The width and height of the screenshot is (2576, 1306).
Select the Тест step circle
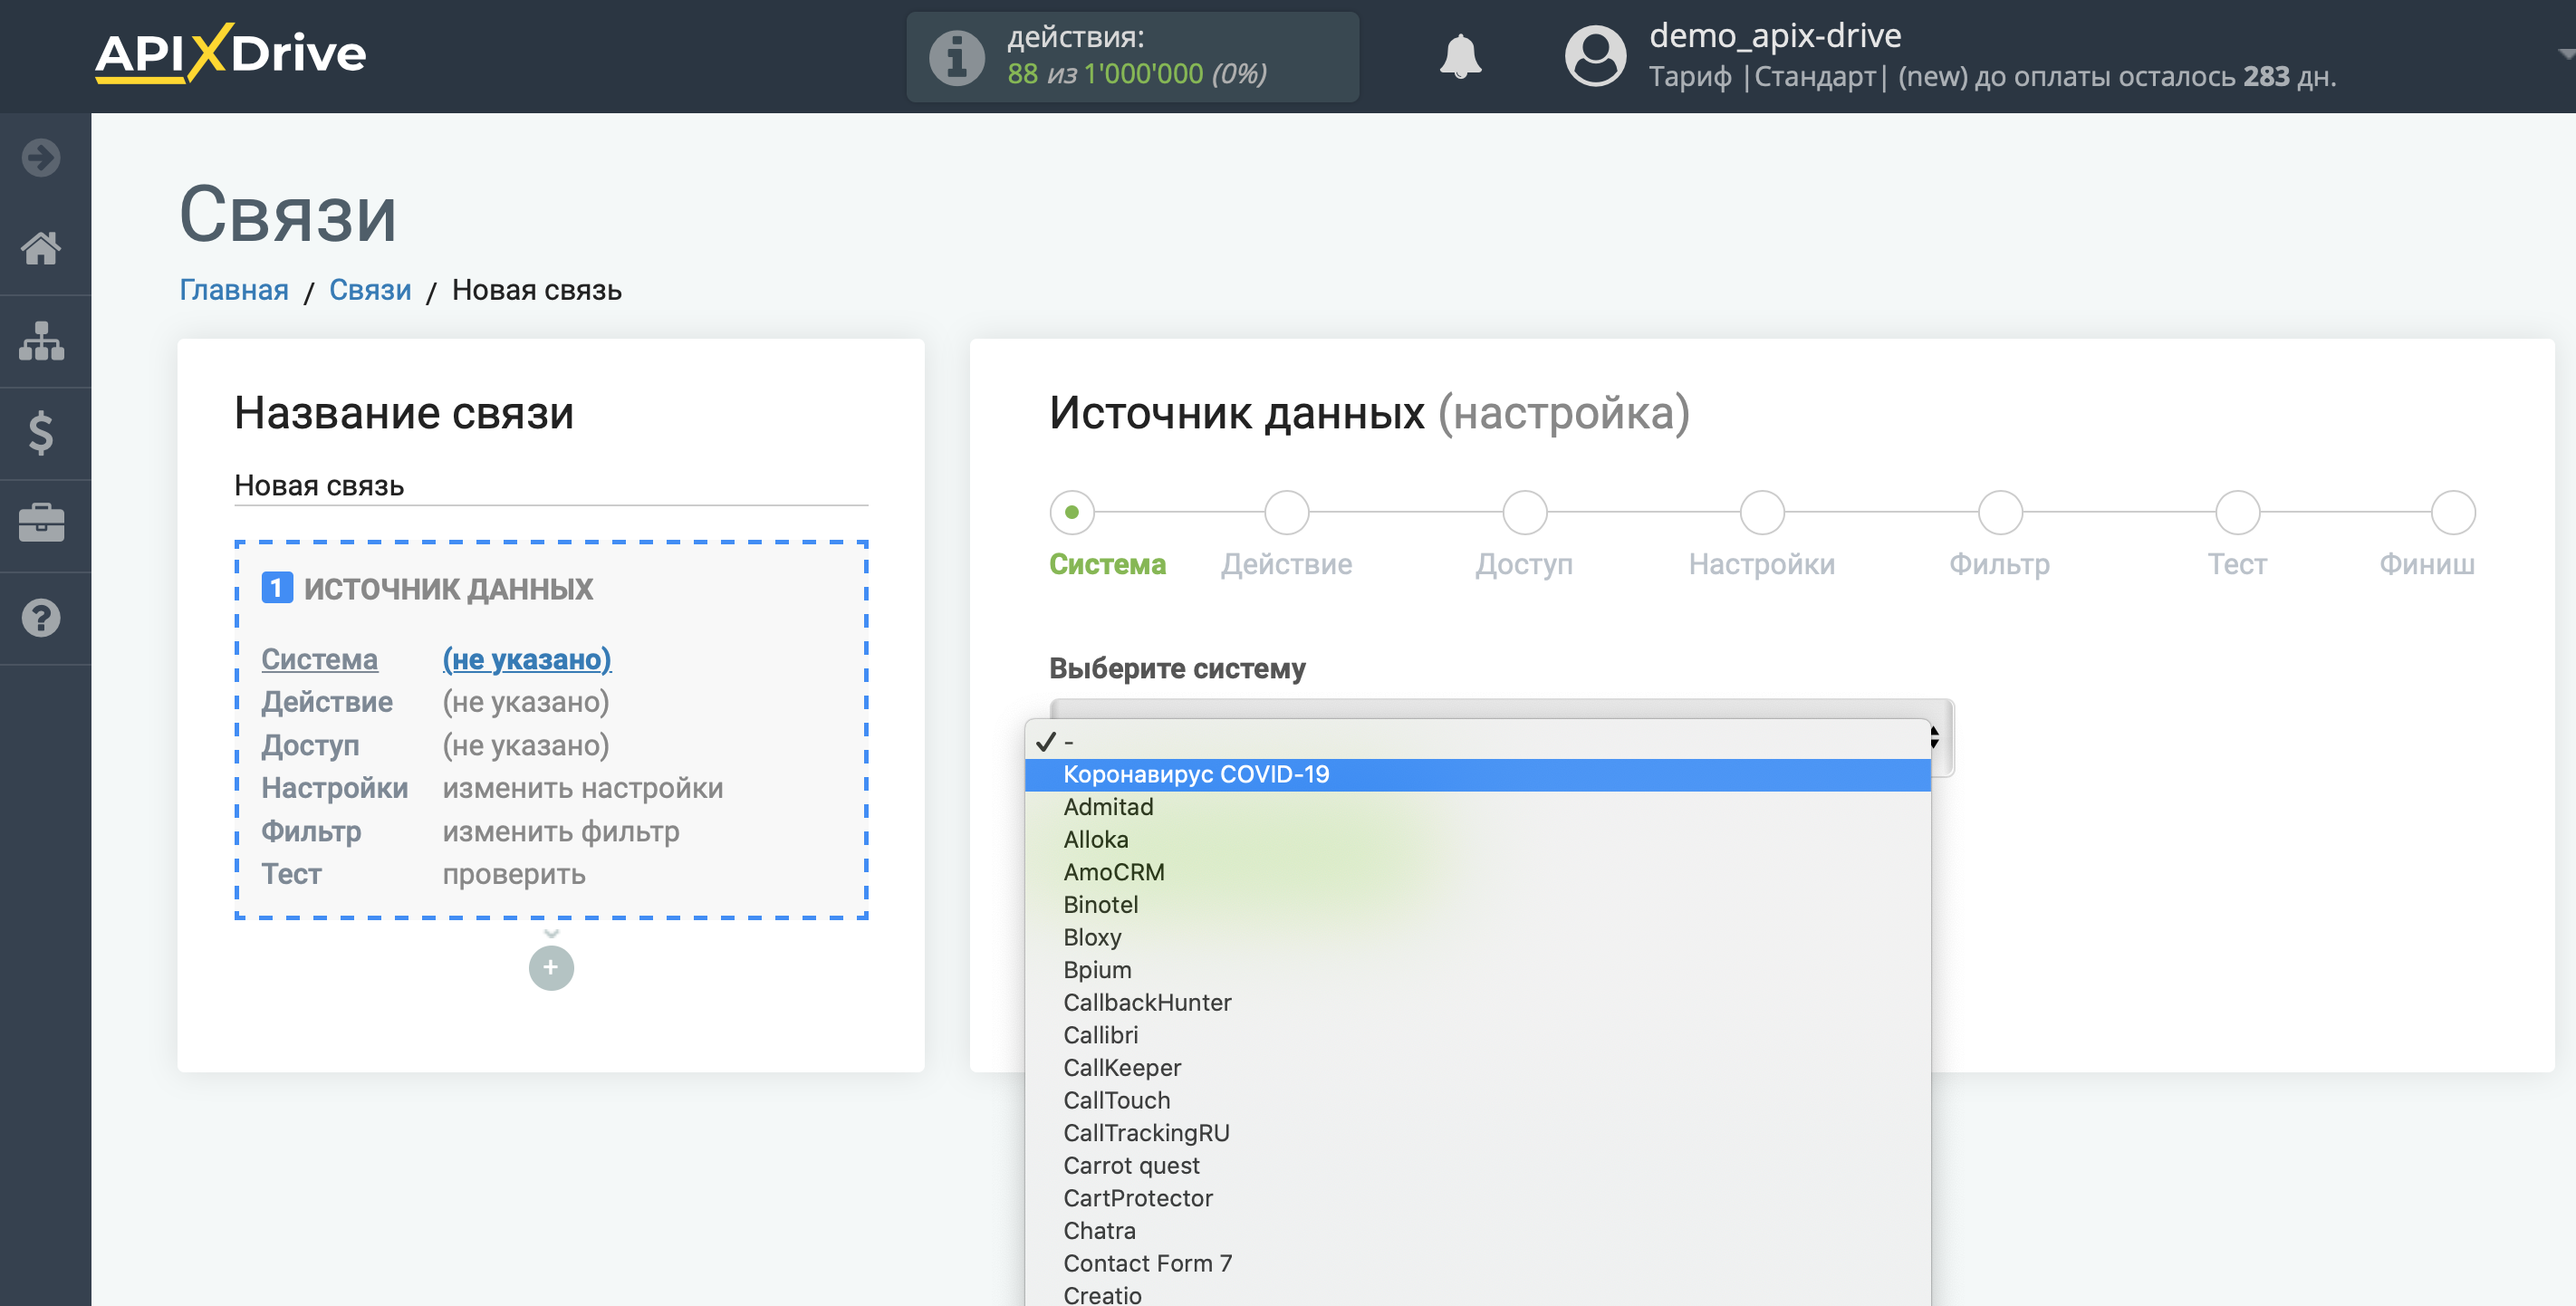pyautogui.click(x=2238, y=512)
